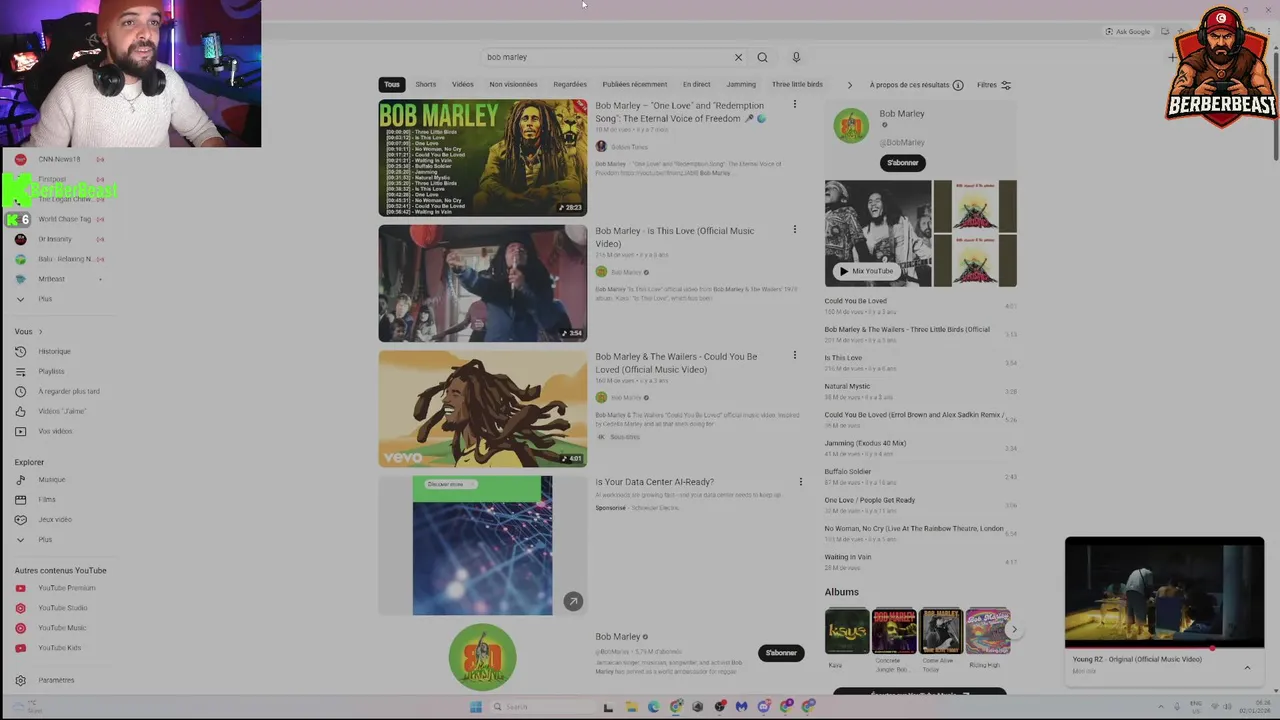
Task: Open Films in Explorer
Action: [x=47, y=500]
